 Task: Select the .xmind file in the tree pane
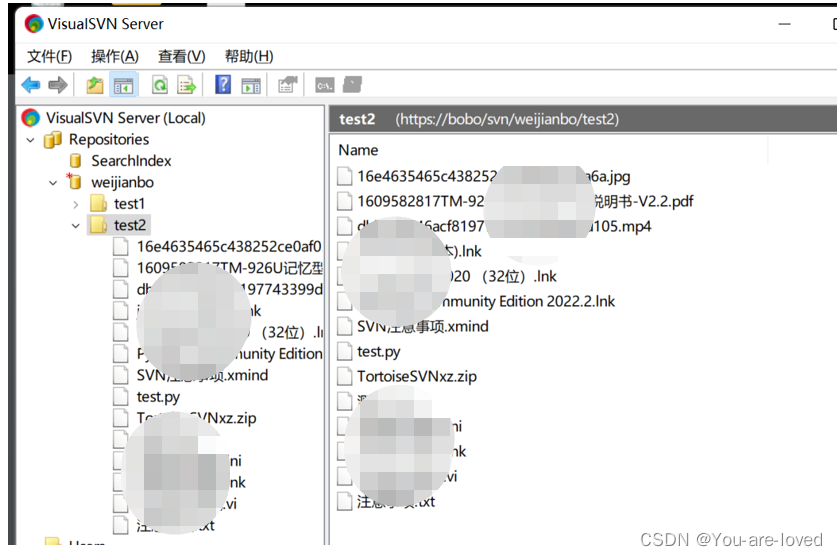(x=202, y=375)
